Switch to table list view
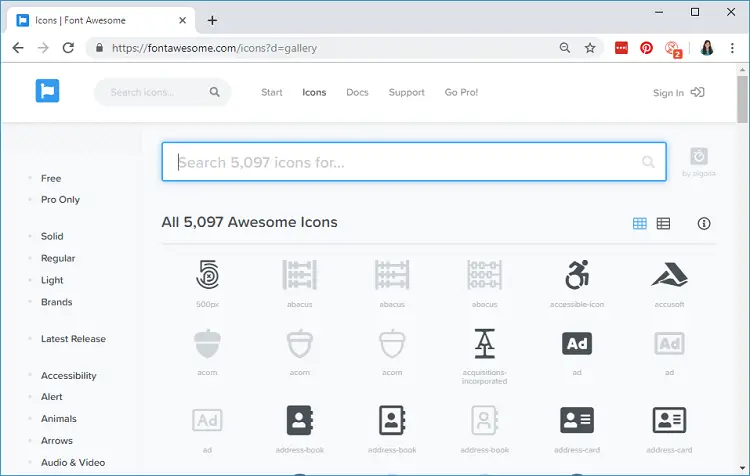 tap(663, 223)
